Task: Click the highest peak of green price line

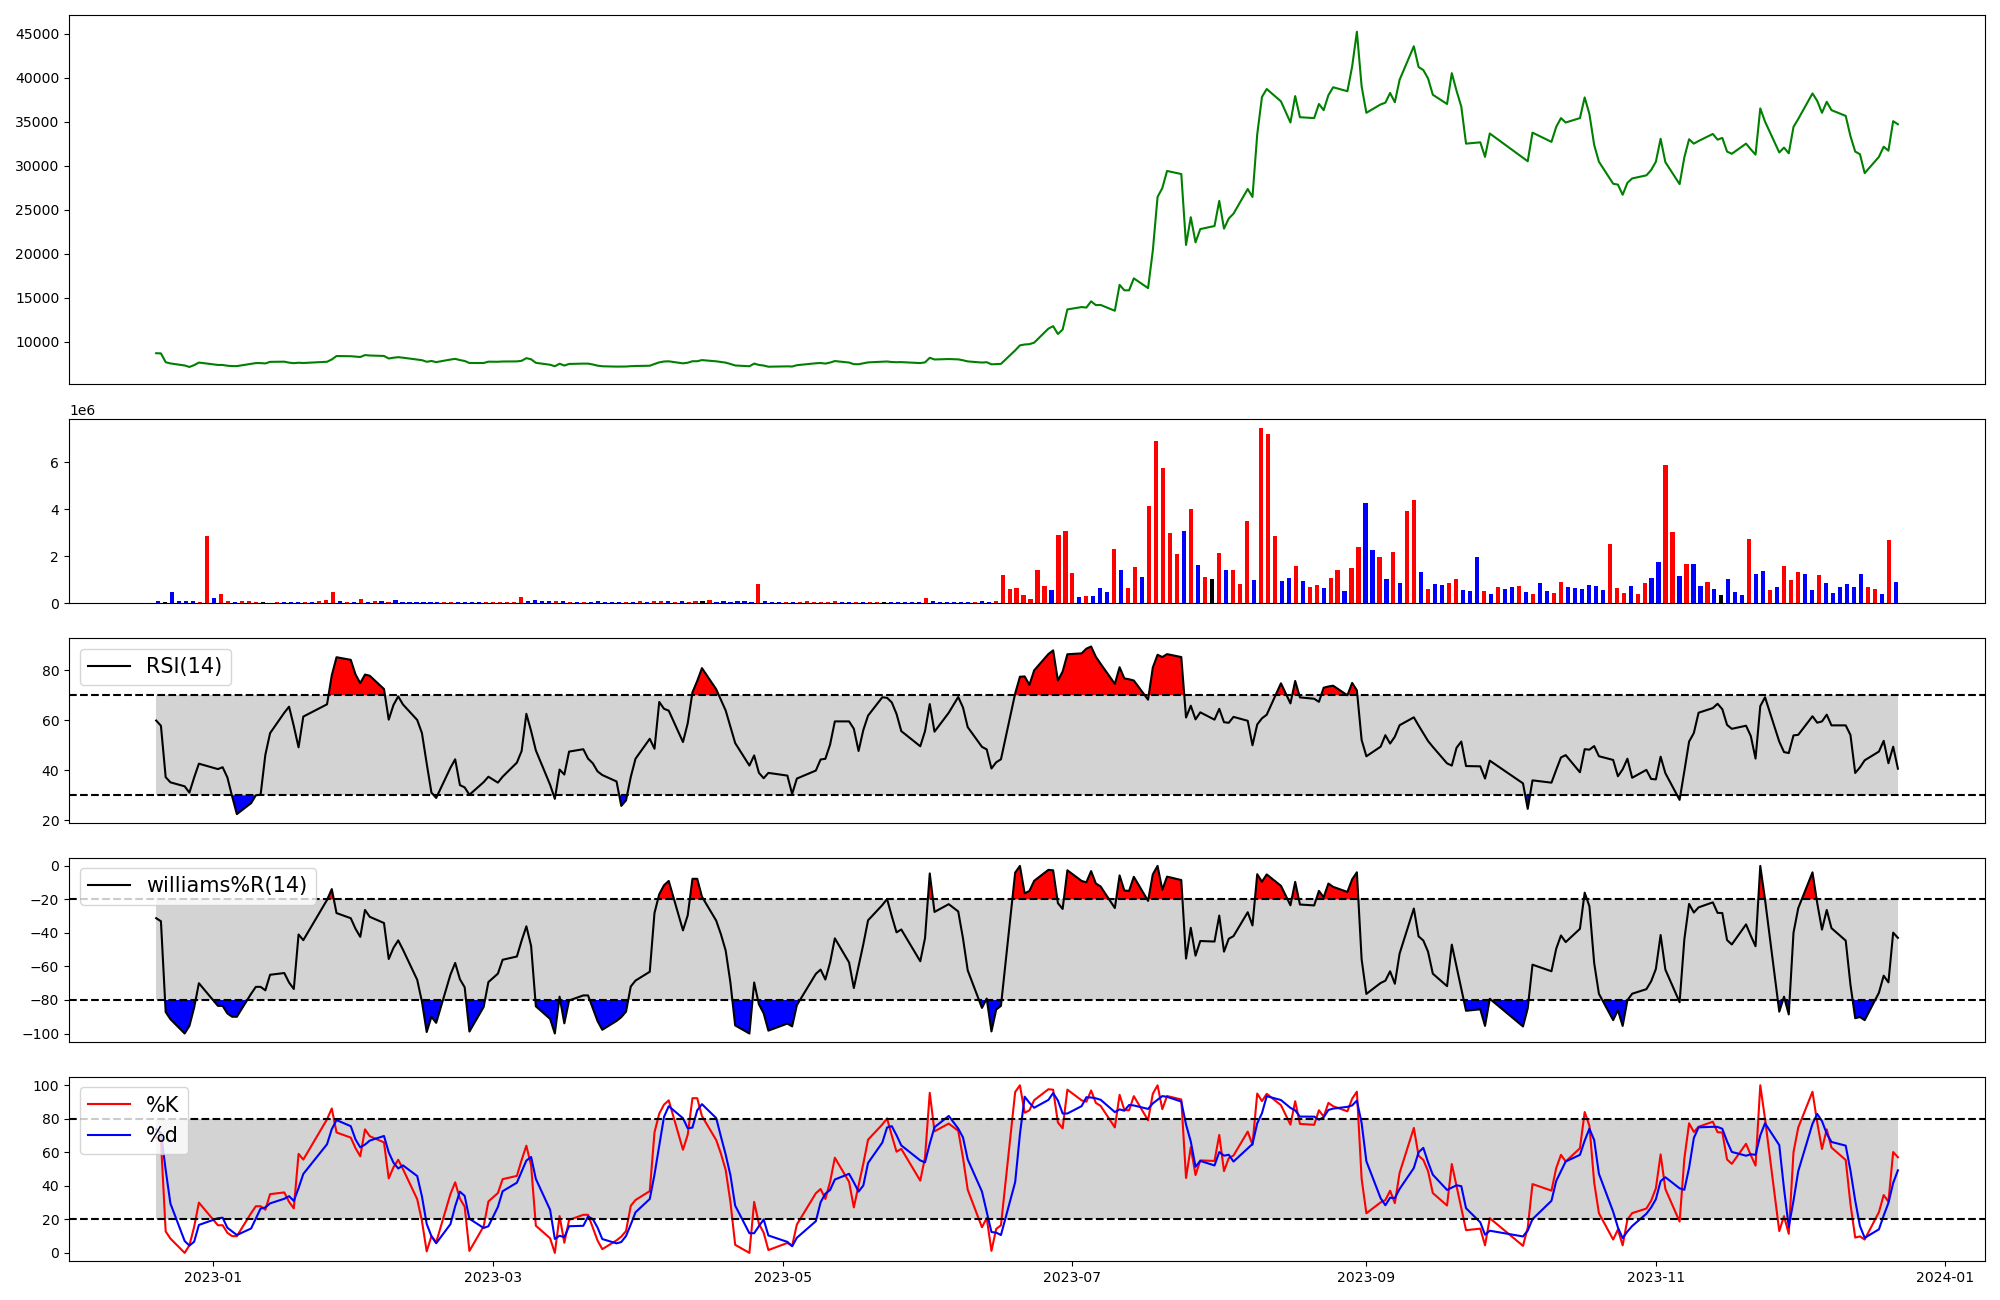Action: [x=1356, y=32]
